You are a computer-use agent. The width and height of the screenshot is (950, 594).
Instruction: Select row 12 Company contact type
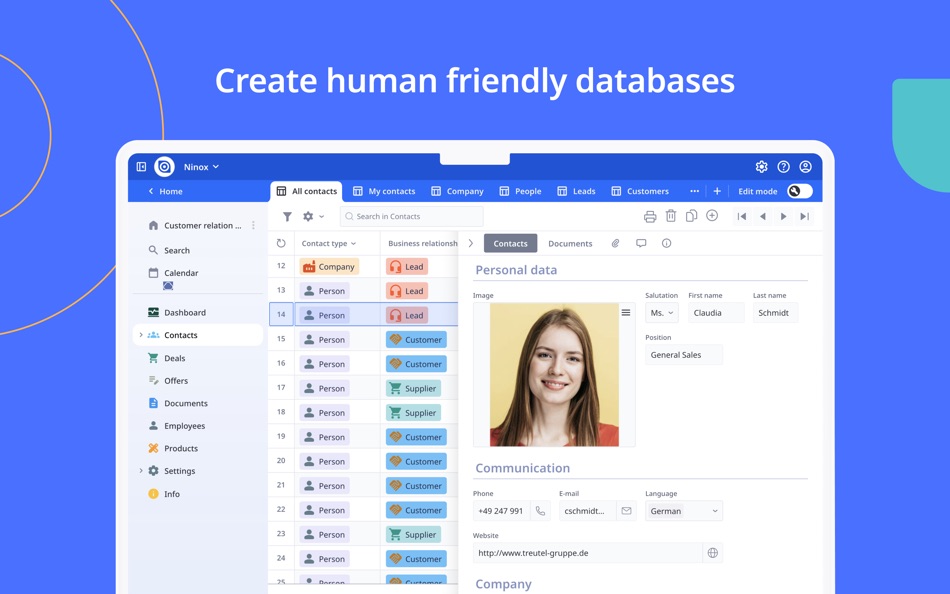pyautogui.click(x=329, y=267)
